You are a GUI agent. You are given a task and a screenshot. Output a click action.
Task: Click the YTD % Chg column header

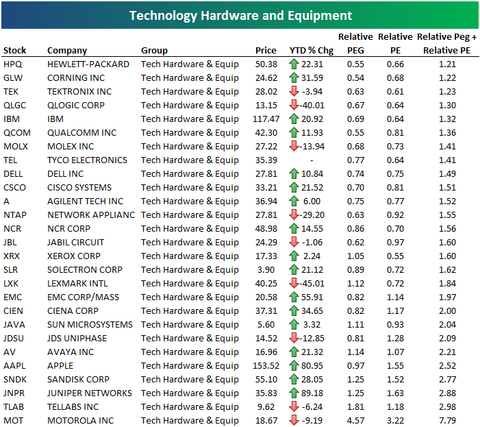[311, 51]
